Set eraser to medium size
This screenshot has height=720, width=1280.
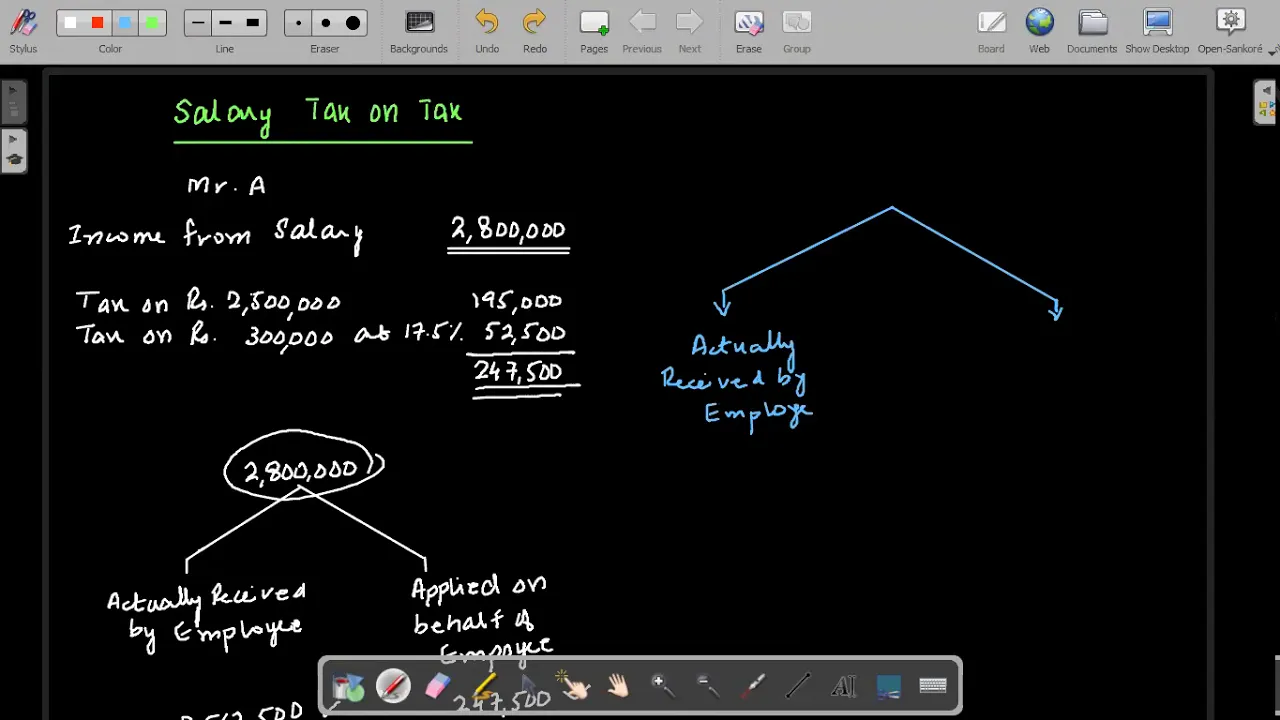point(325,23)
